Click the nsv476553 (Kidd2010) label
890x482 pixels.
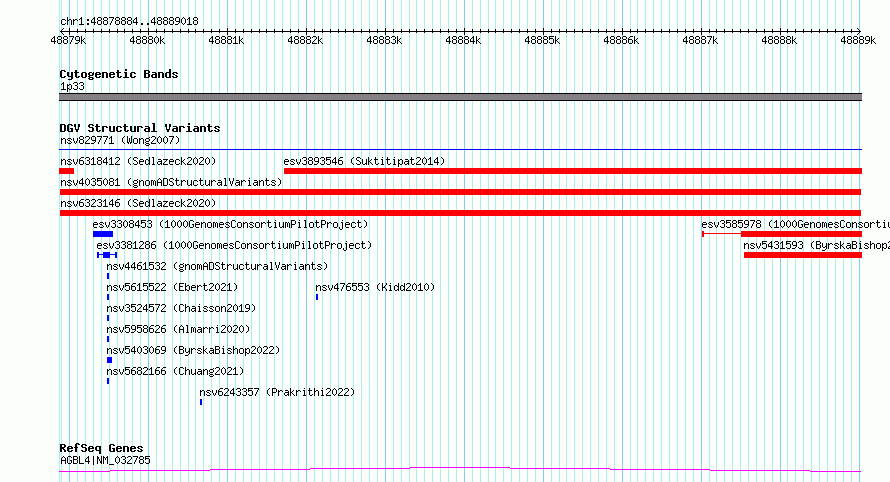pyautogui.click(x=375, y=287)
